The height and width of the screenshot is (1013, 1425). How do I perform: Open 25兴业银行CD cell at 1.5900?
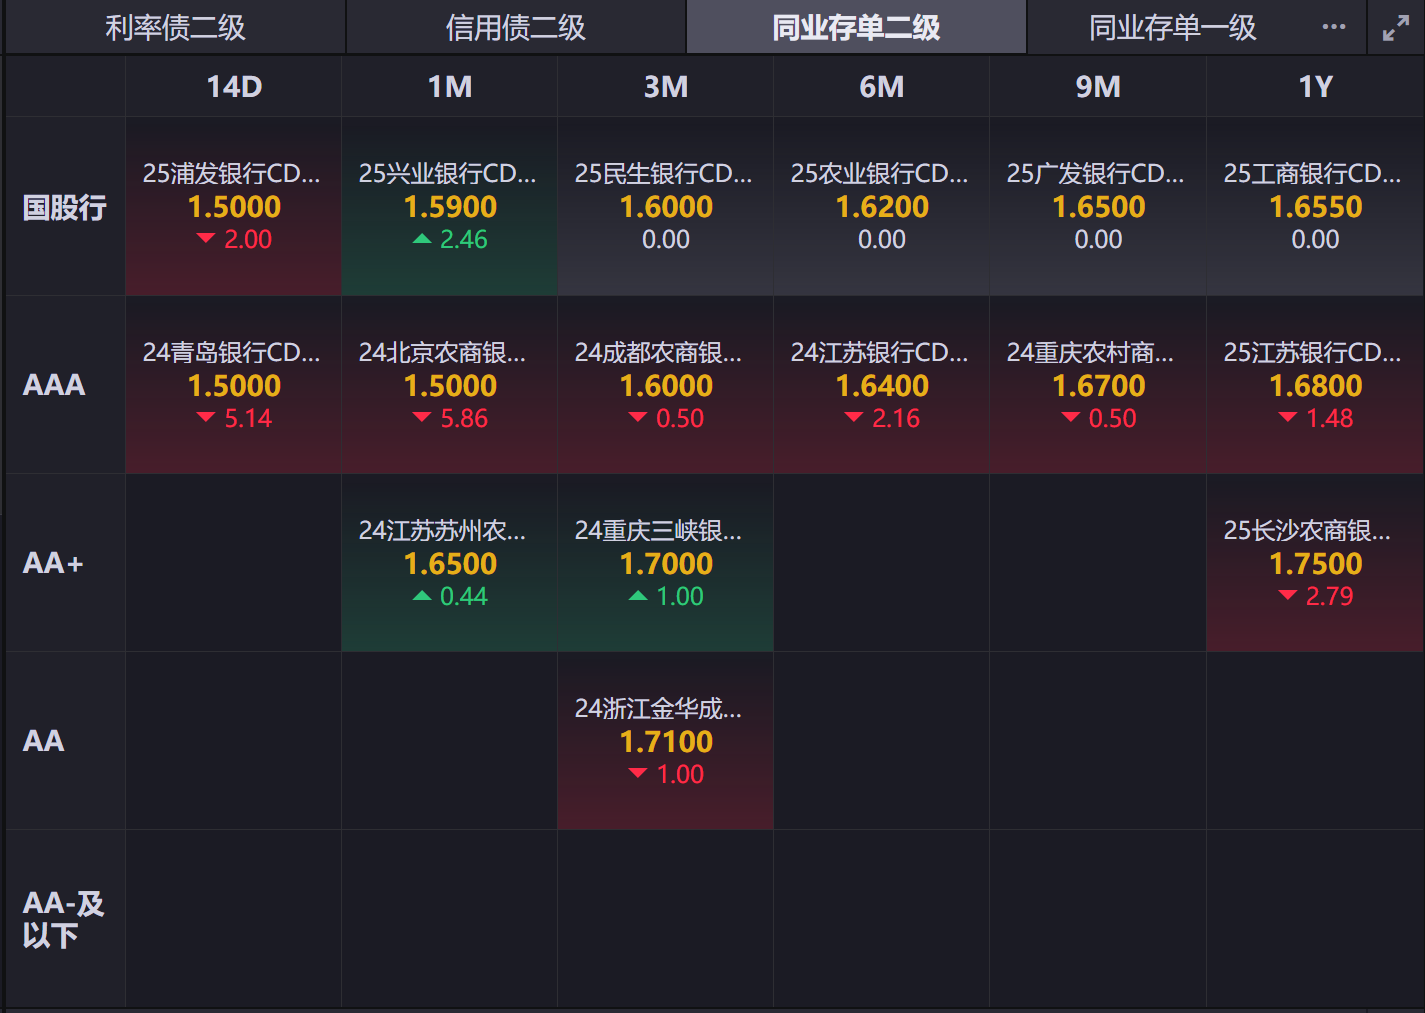click(x=450, y=207)
